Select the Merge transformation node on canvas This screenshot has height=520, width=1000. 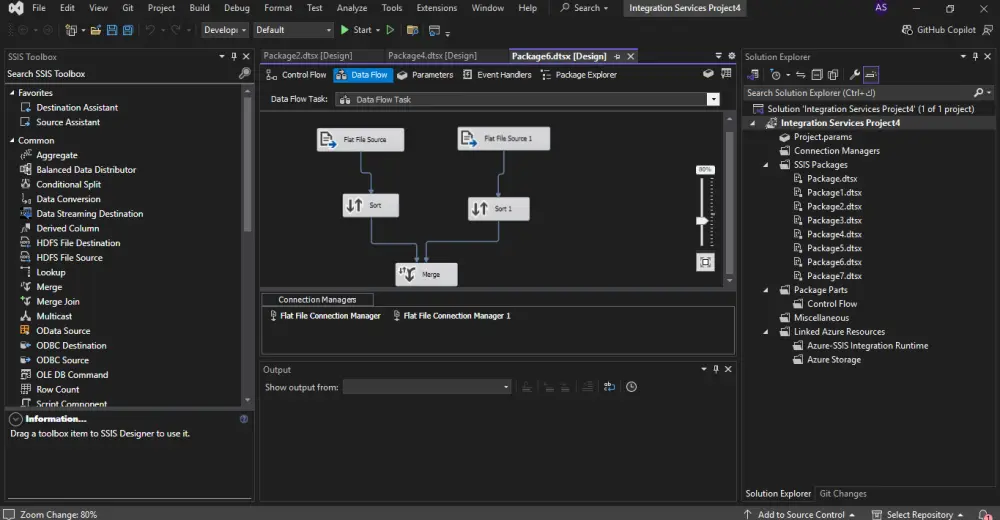pyautogui.click(x=426, y=274)
